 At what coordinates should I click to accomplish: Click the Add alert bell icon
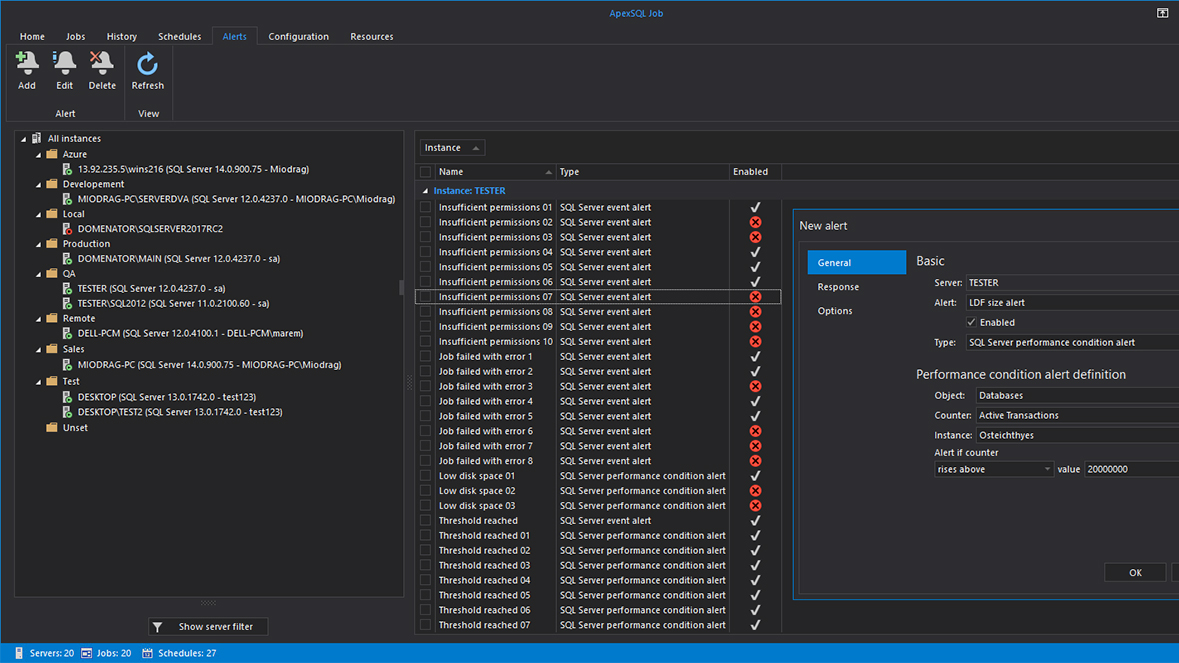(27, 64)
